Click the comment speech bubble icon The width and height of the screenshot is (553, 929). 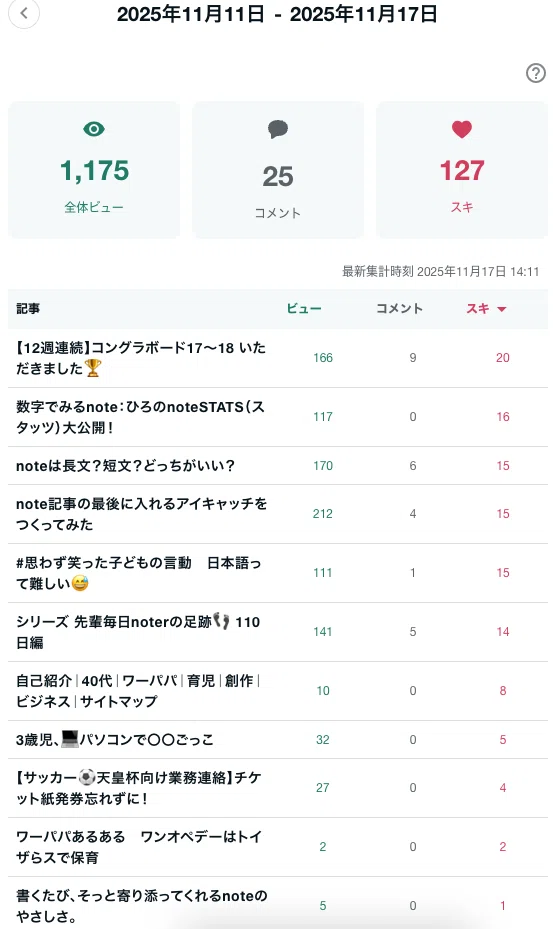pyautogui.click(x=277, y=129)
